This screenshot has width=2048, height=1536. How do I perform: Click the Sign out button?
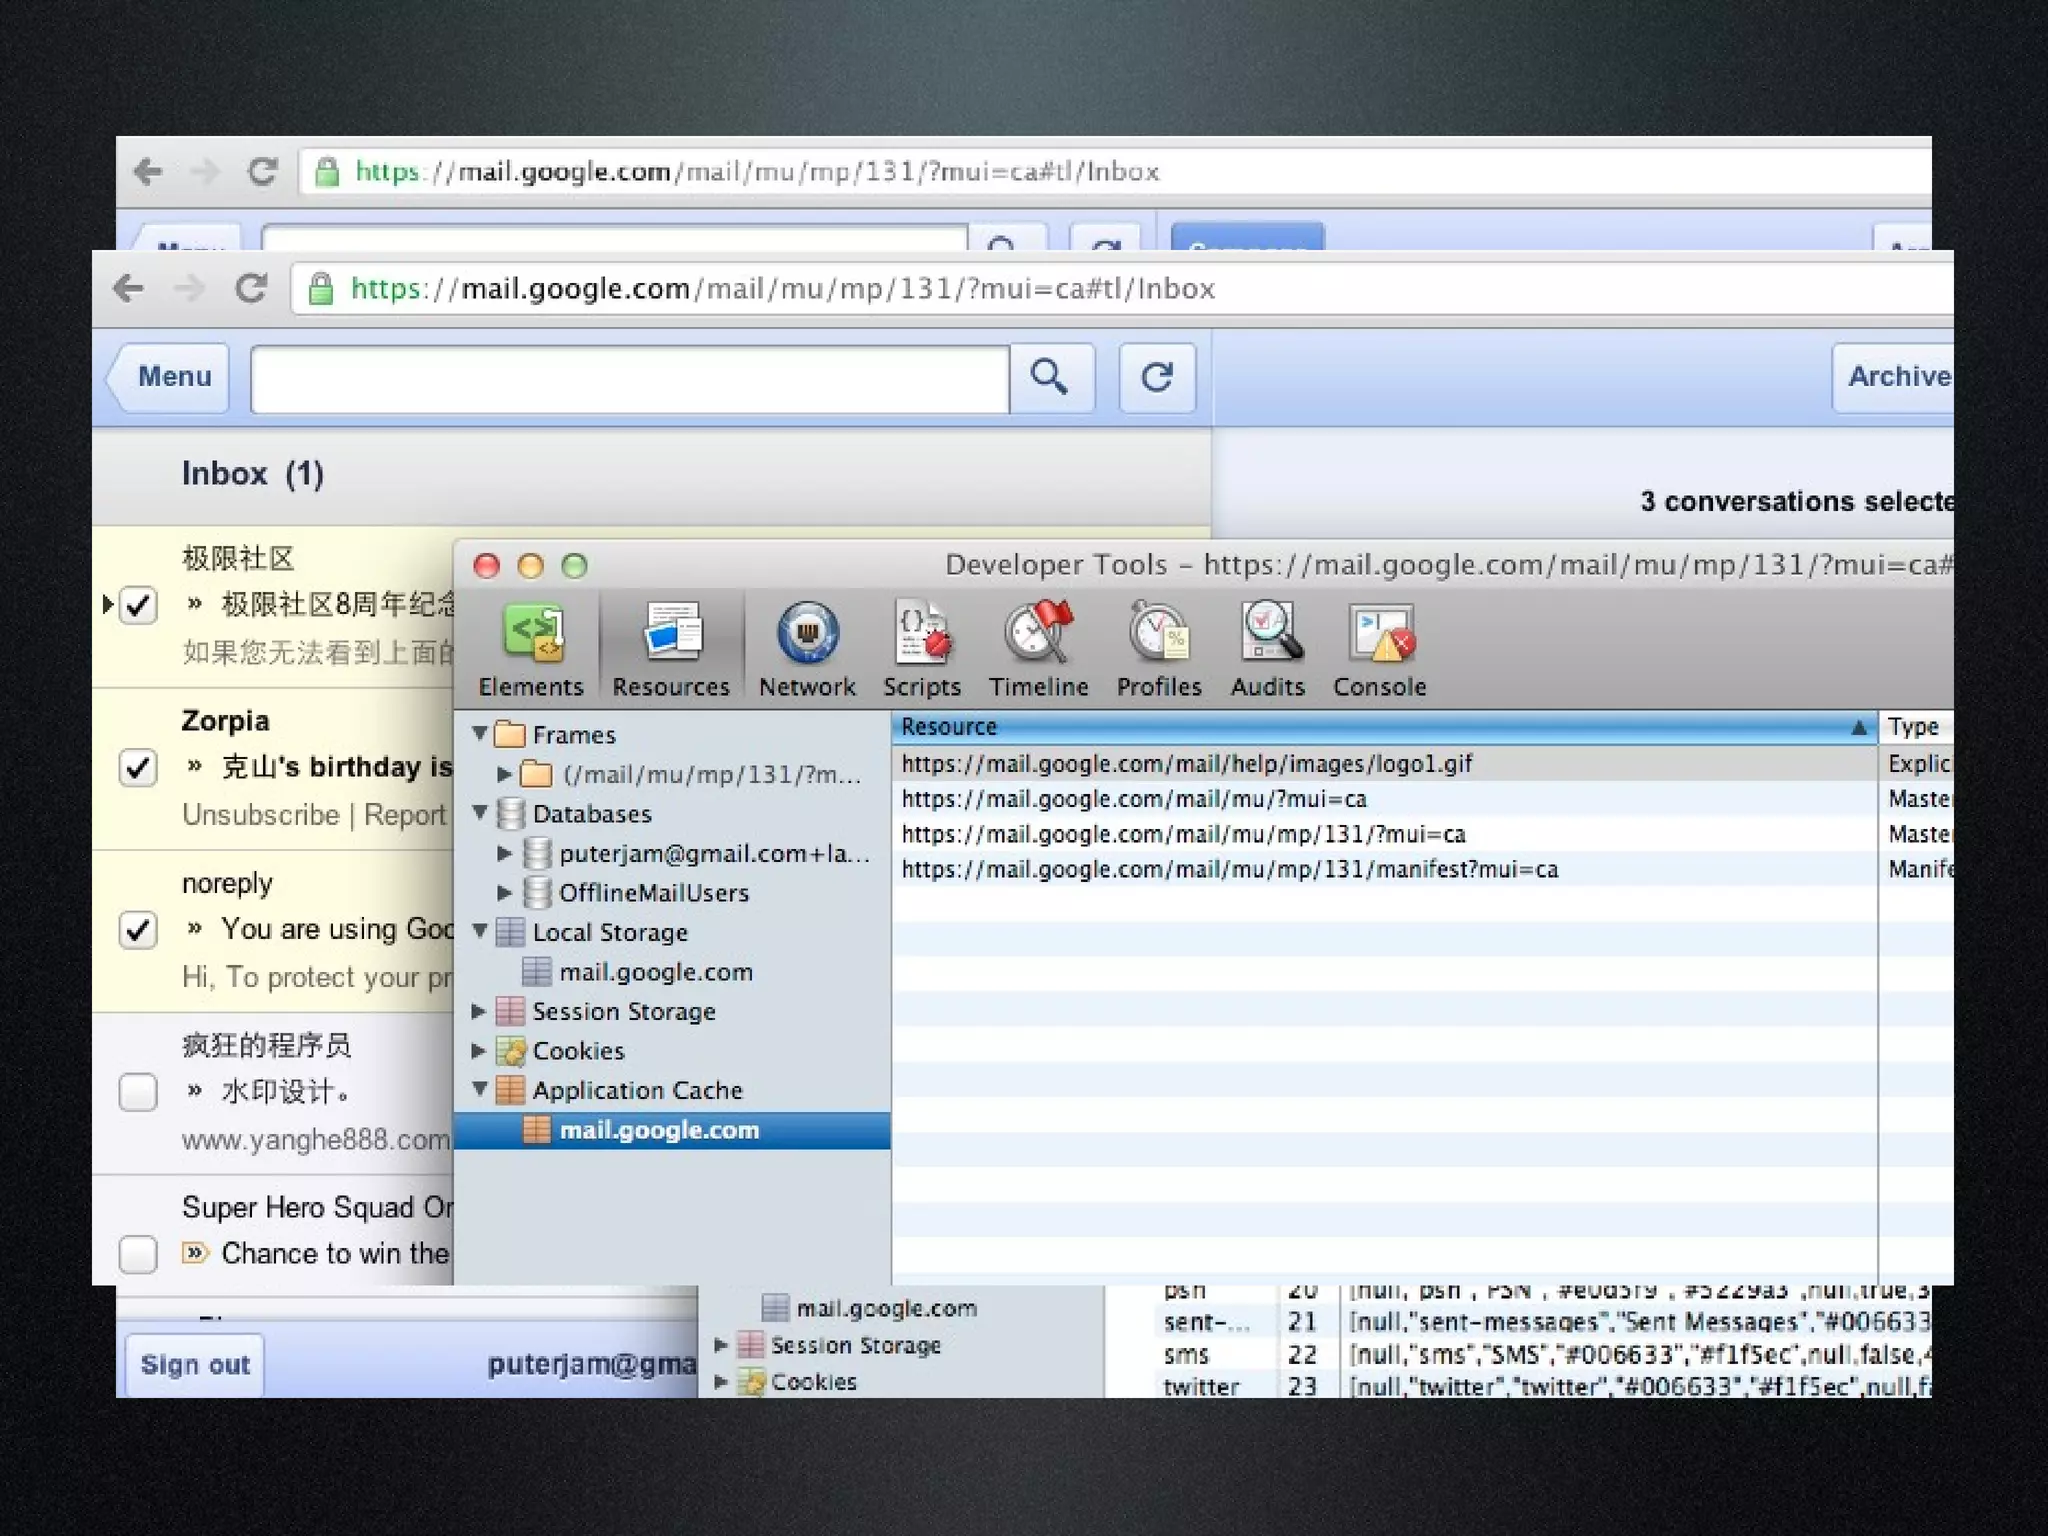196,1365
